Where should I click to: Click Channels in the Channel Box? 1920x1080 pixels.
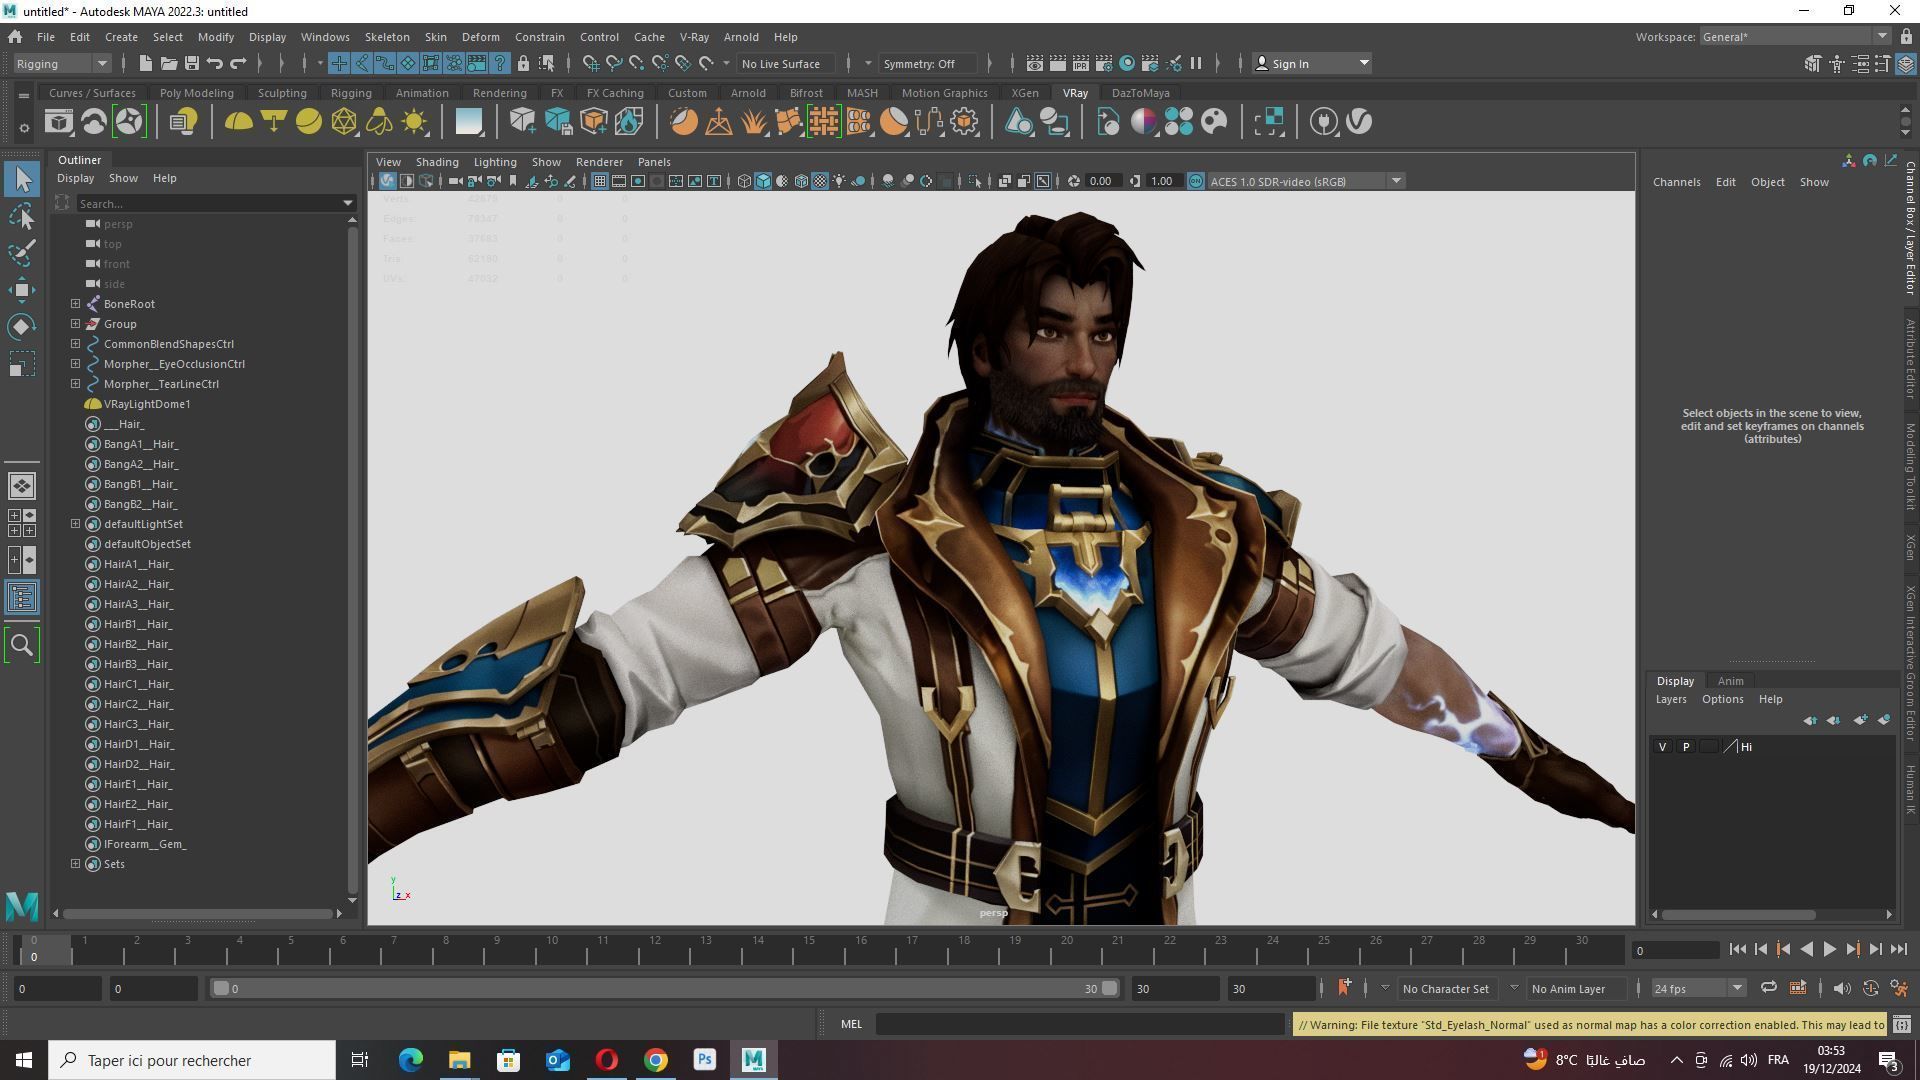[1677, 182]
